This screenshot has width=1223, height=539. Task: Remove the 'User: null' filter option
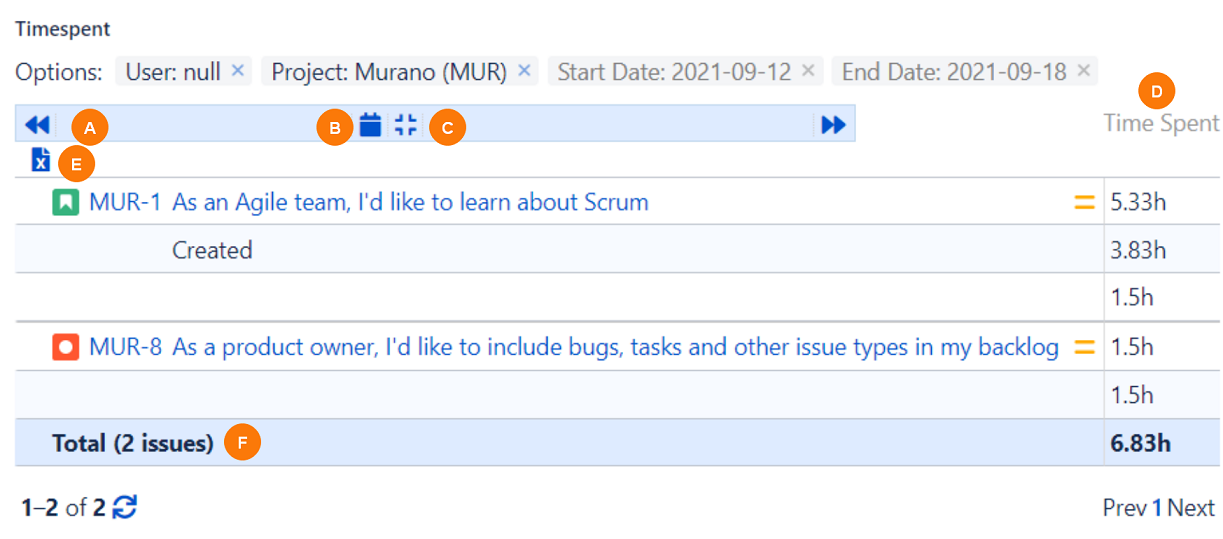click(x=238, y=71)
